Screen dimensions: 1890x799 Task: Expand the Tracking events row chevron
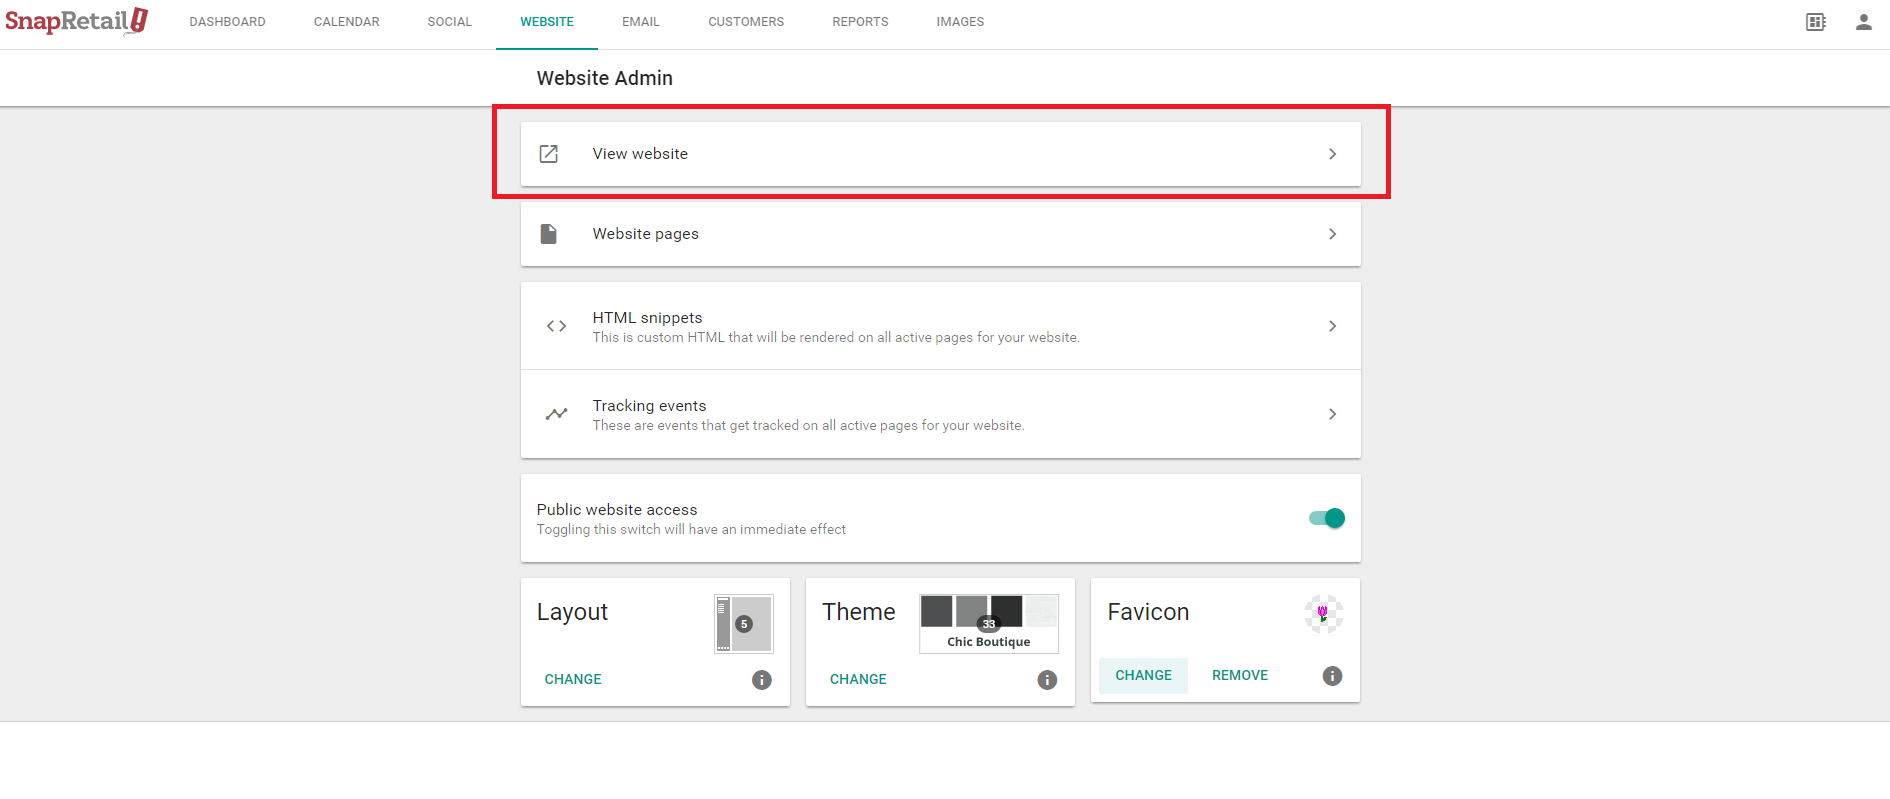click(1332, 414)
